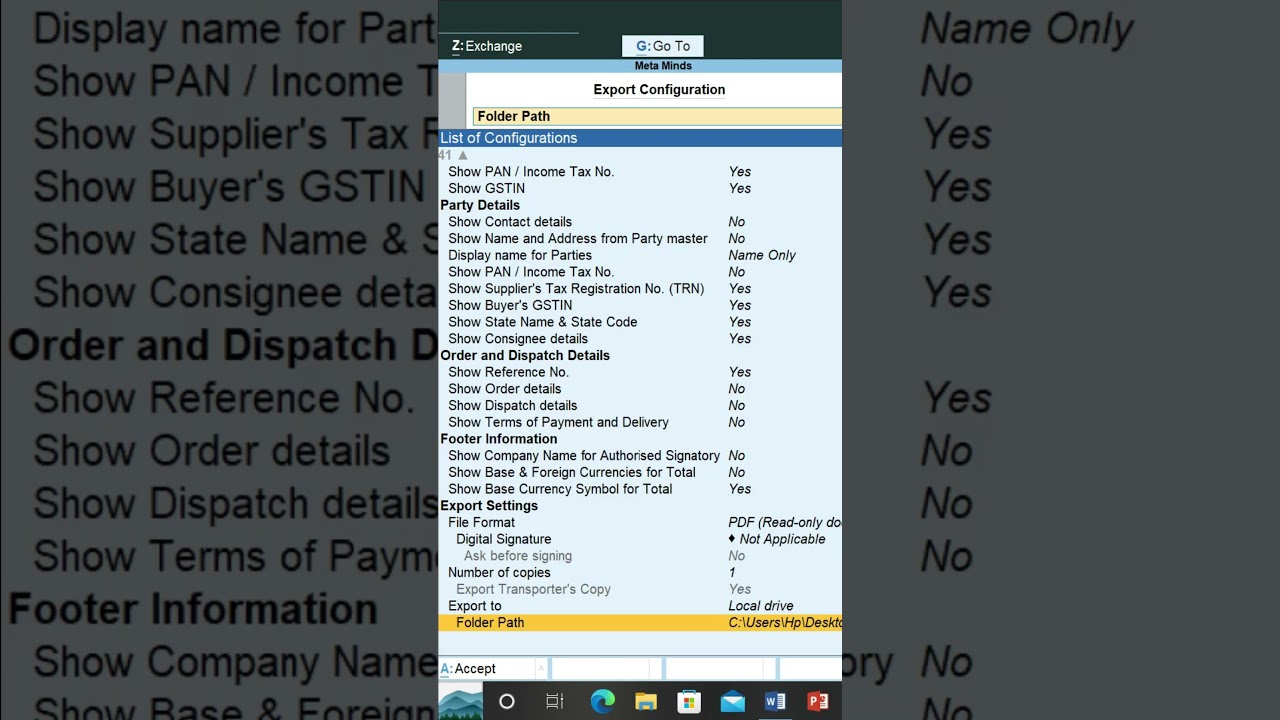Toggle Show Name and Address from Party master
This screenshot has width=1280, height=720.
coord(640,239)
